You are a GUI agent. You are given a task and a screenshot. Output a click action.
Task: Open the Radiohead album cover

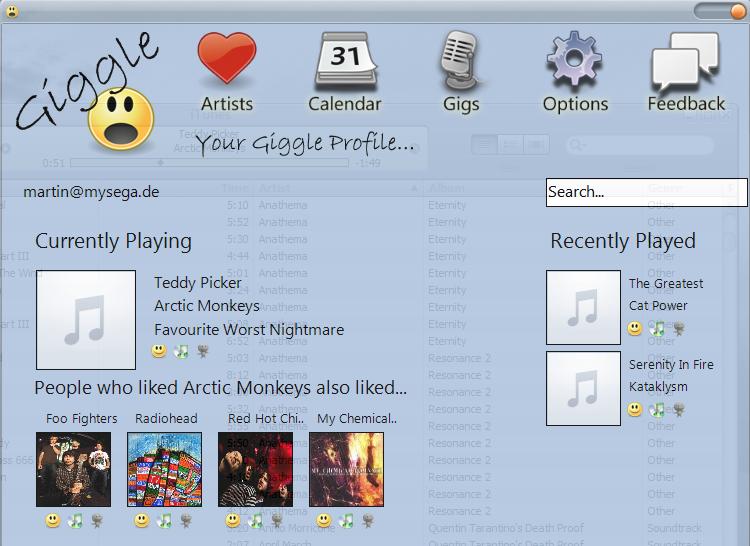[x=165, y=470]
